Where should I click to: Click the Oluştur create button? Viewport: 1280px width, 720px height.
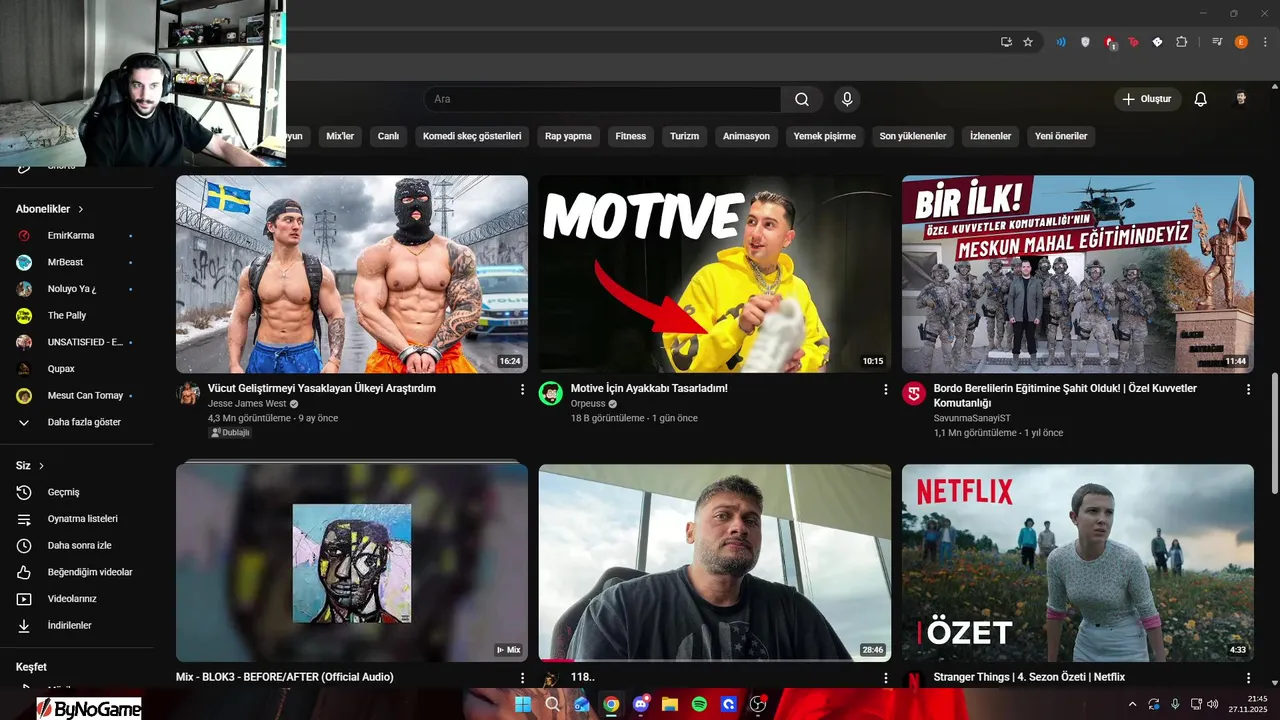[1147, 99]
